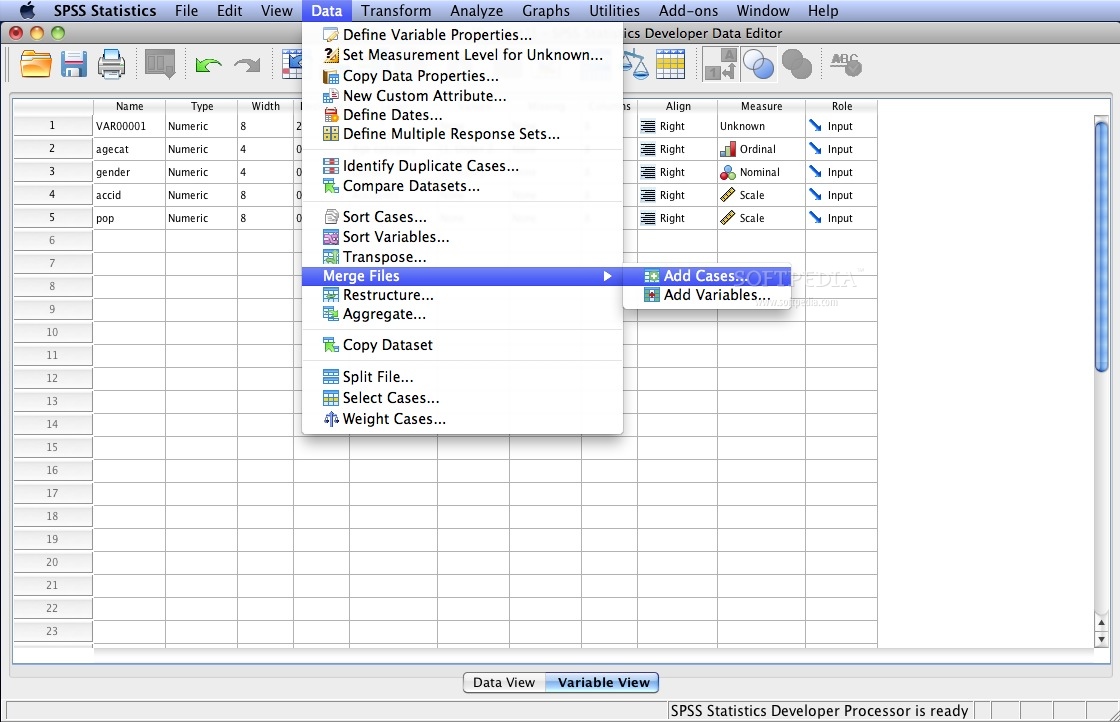1120x722 pixels.
Task: Choose Add Cases in submenu
Action: point(706,276)
